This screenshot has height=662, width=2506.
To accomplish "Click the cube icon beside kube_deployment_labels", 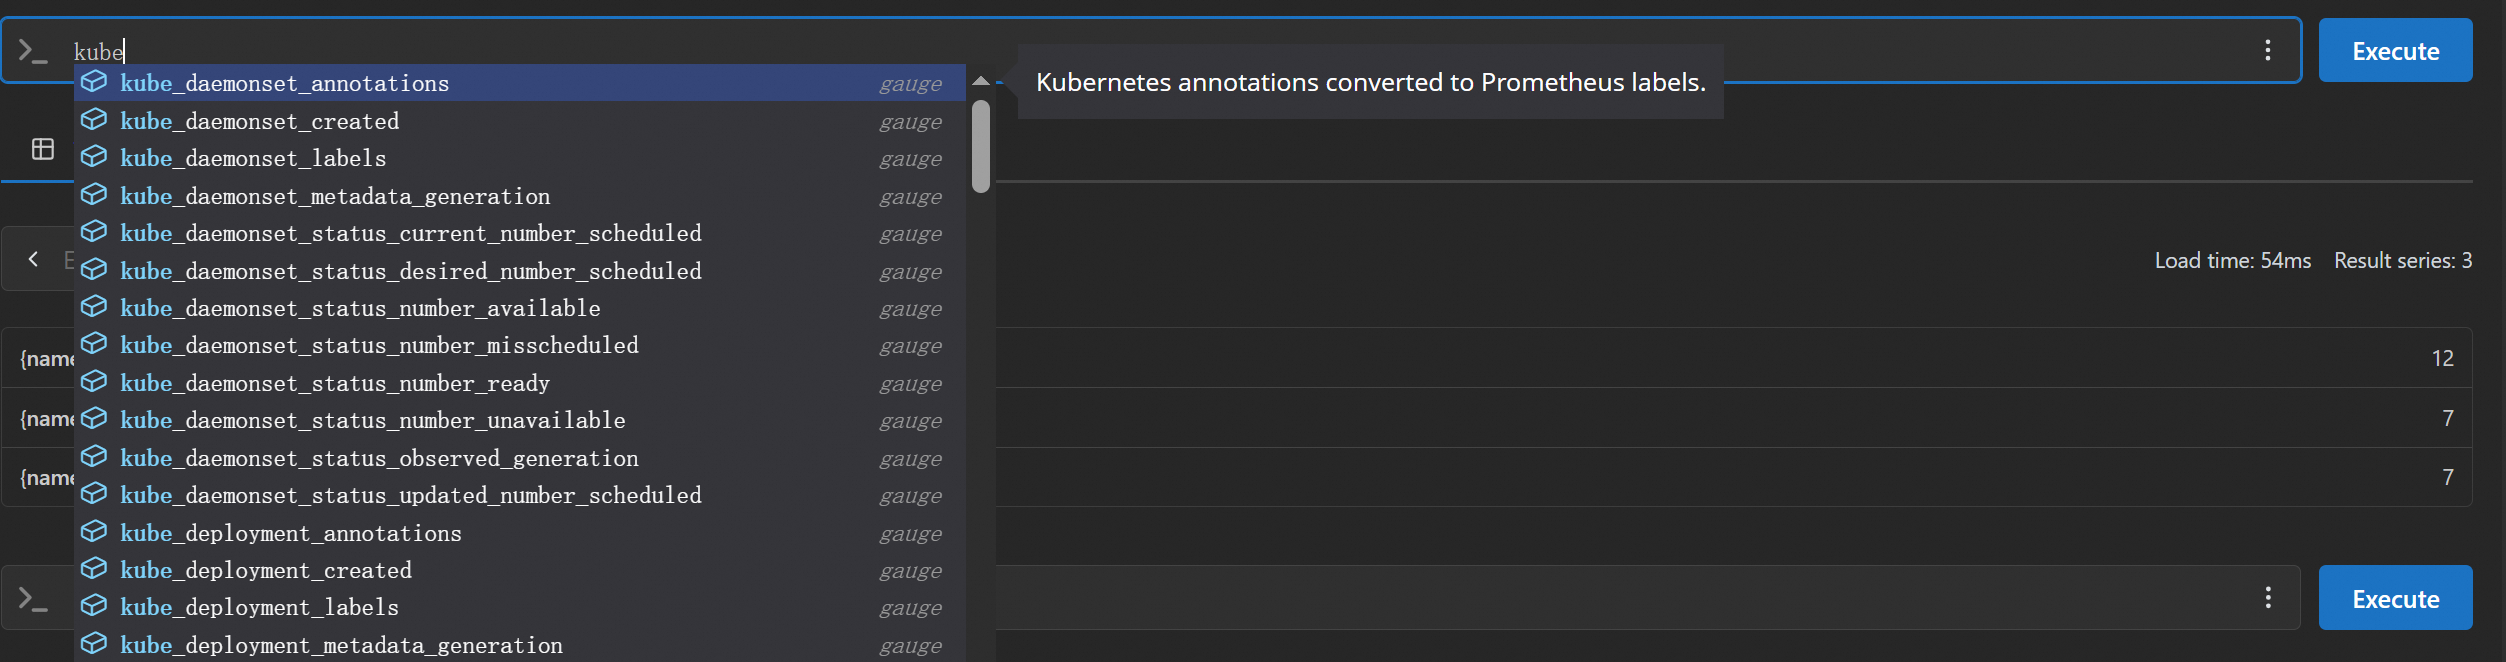I will click(x=94, y=606).
